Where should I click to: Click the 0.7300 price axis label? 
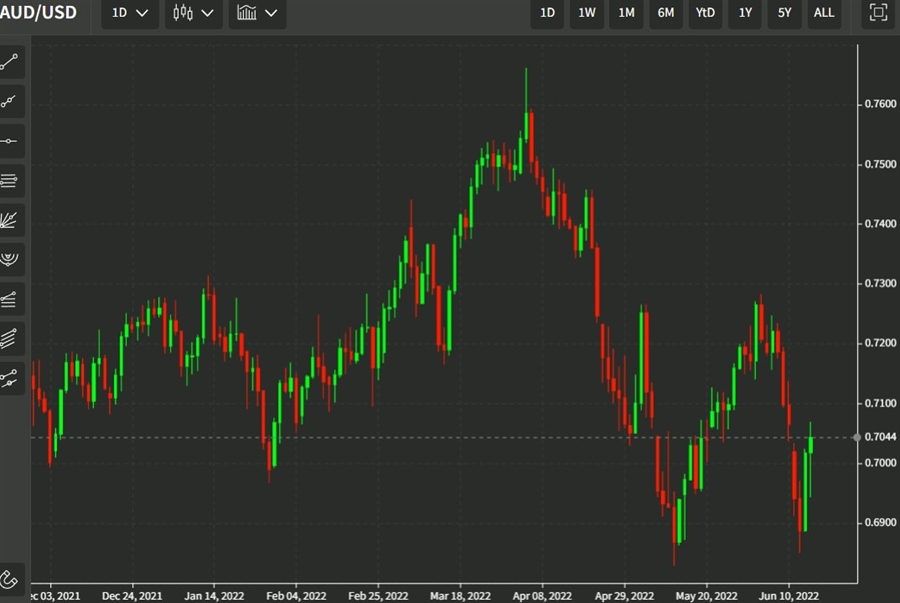880,283
